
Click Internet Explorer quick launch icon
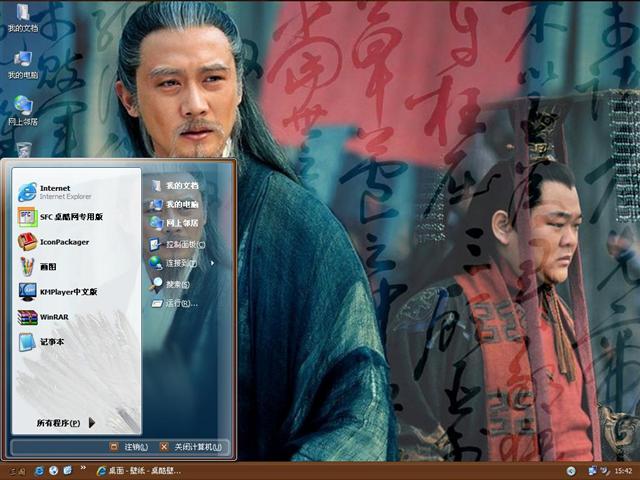[39, 471]
